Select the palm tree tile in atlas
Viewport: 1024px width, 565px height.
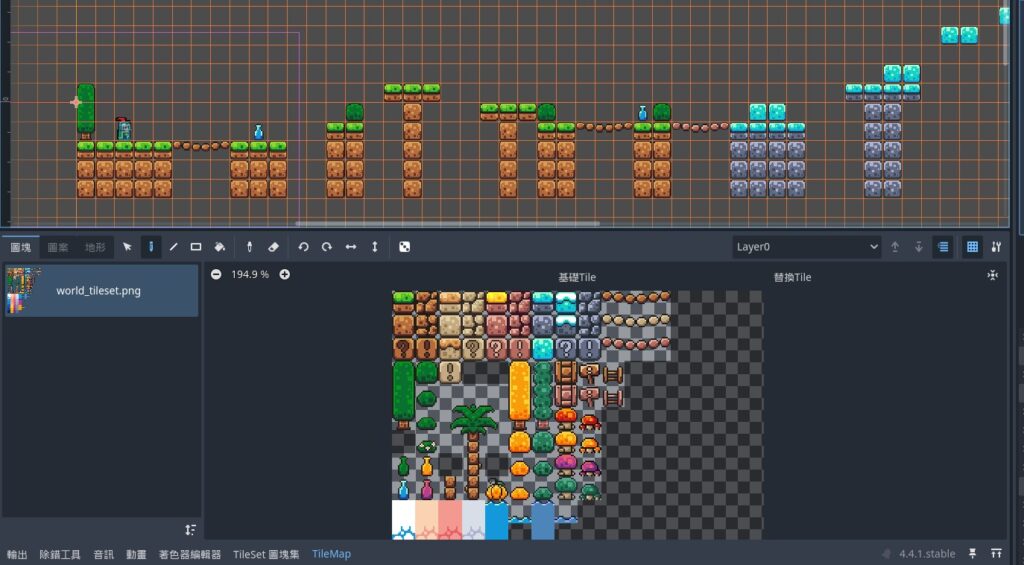pyautogui.click(x=473, y=451)
